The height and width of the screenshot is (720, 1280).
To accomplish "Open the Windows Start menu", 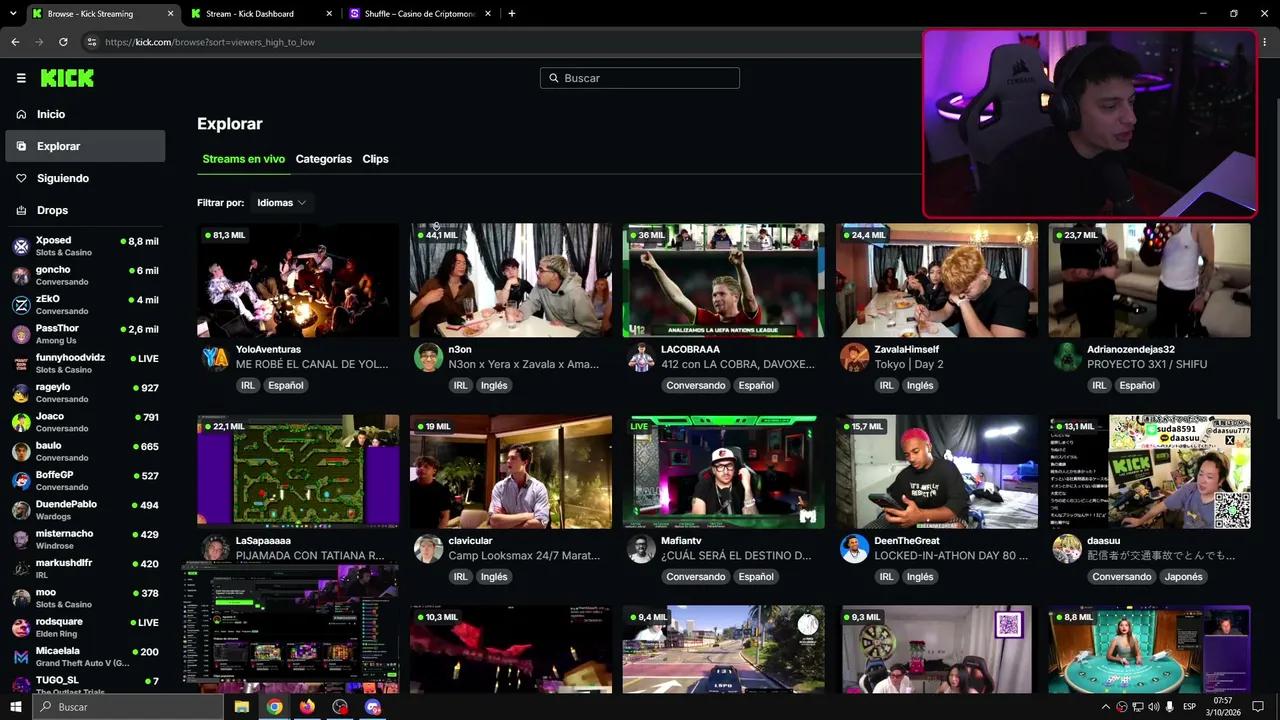I will [x=16, y=707].
